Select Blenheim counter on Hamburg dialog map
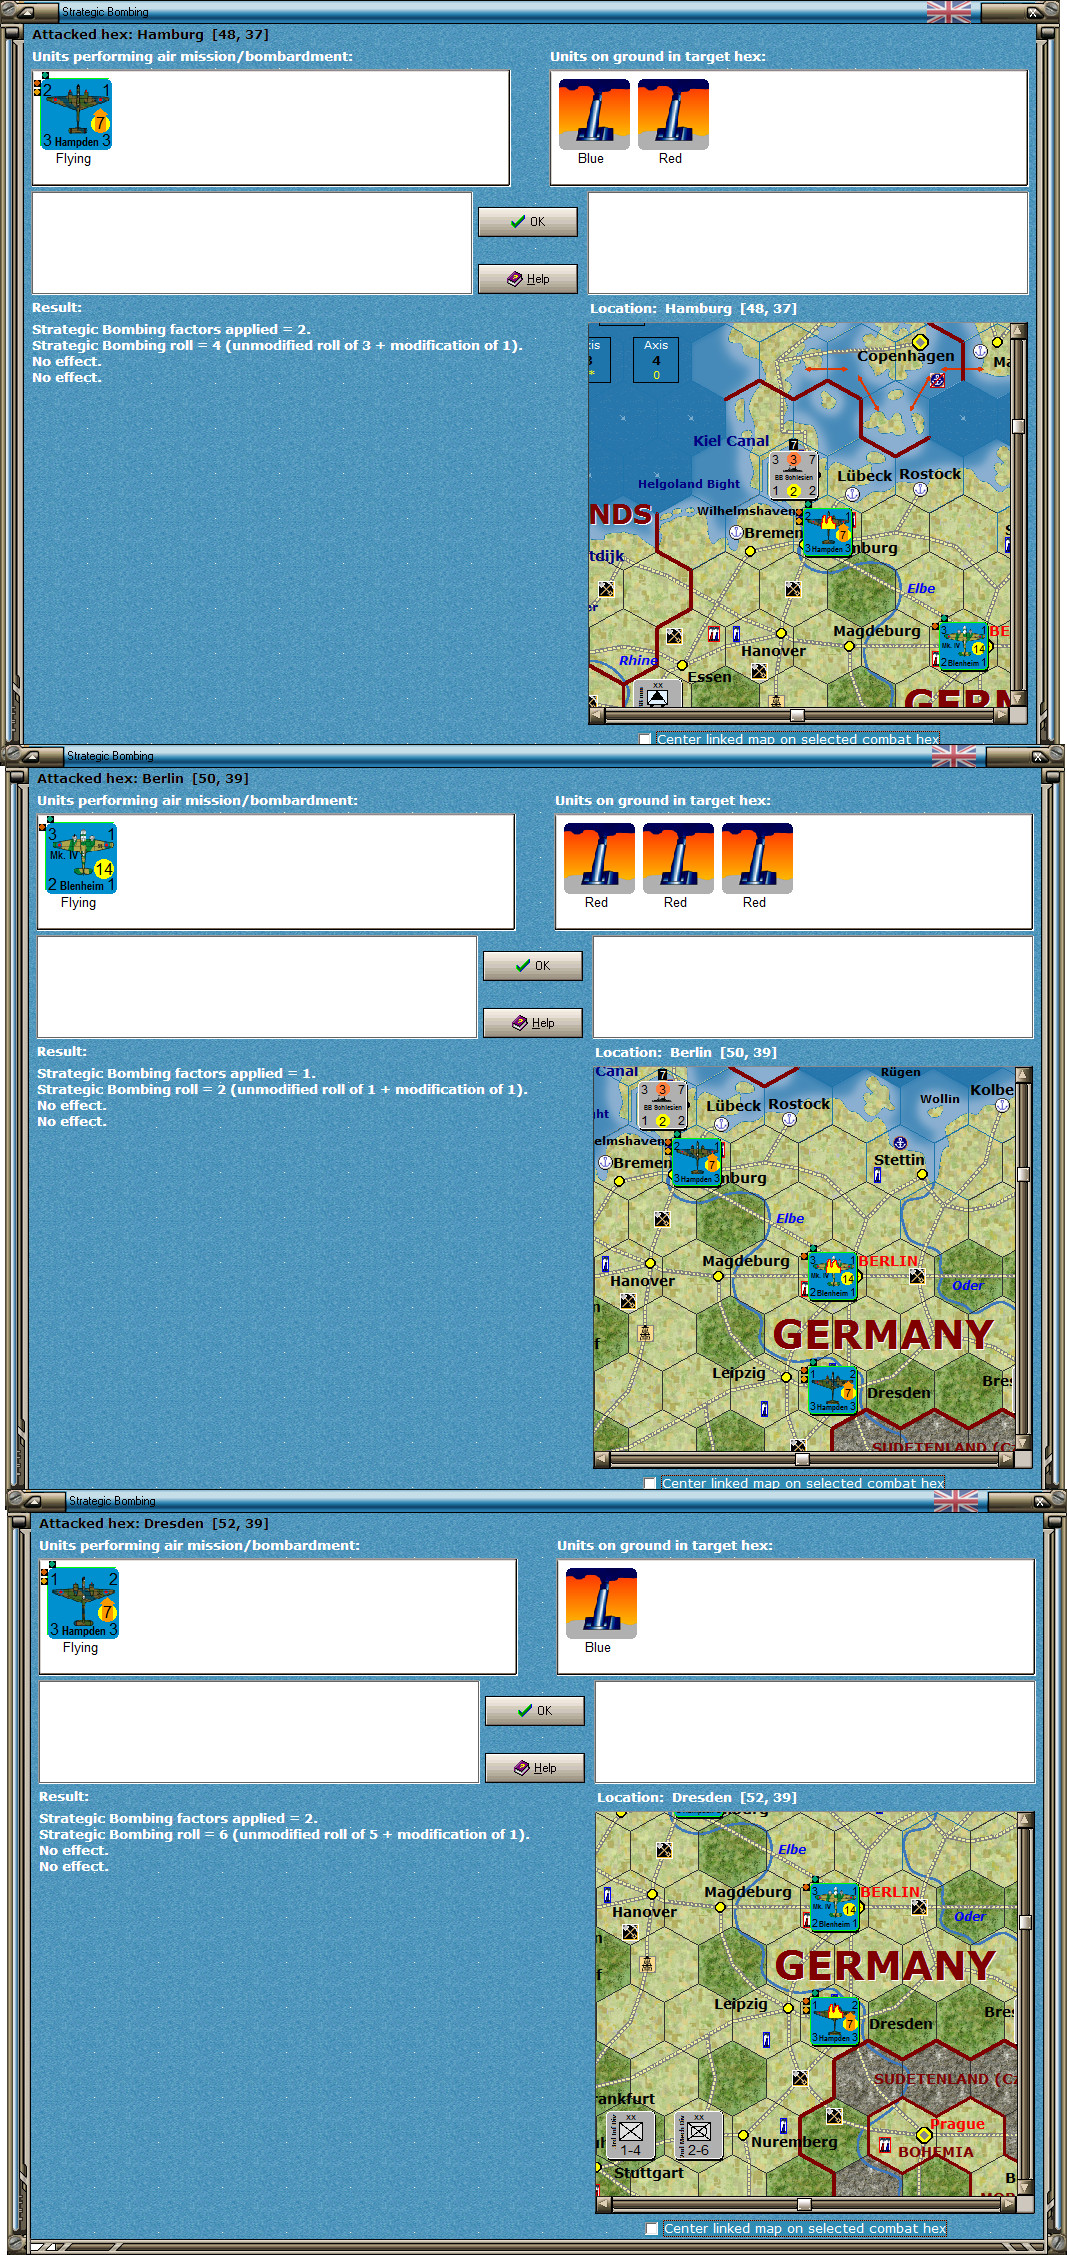Viewport: 1067px width, 2255px height. pos(963,646)
